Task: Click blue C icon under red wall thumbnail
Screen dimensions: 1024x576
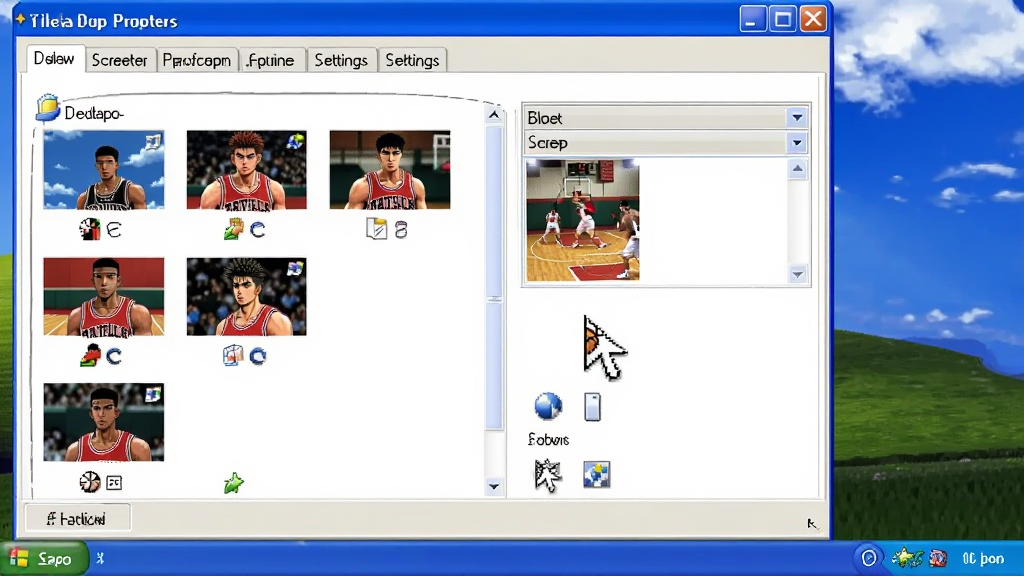Action: tap(114, 357)
